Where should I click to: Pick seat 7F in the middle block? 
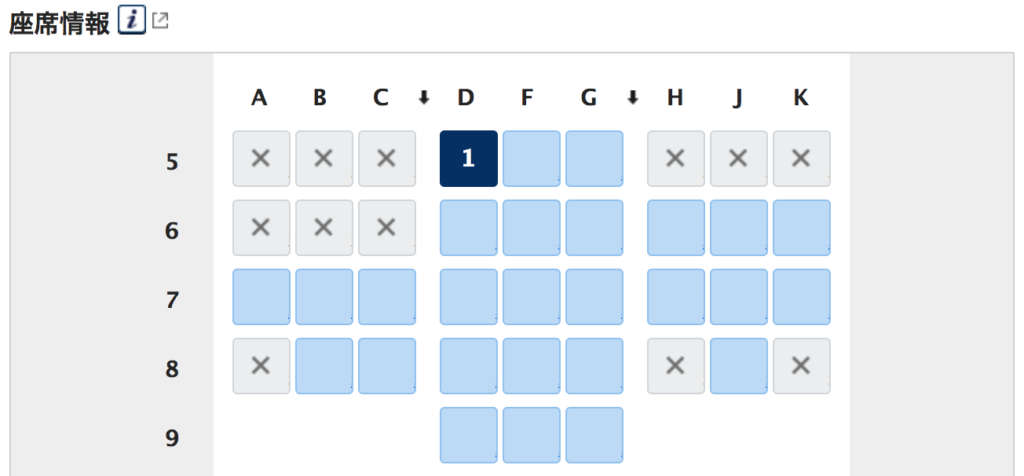pyautogui.click(x=532, y=297)
